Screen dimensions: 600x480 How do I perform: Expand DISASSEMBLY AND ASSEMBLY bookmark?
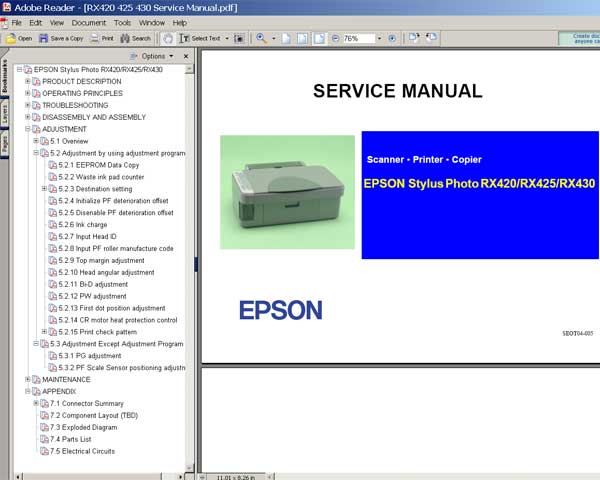coord(28,117)
